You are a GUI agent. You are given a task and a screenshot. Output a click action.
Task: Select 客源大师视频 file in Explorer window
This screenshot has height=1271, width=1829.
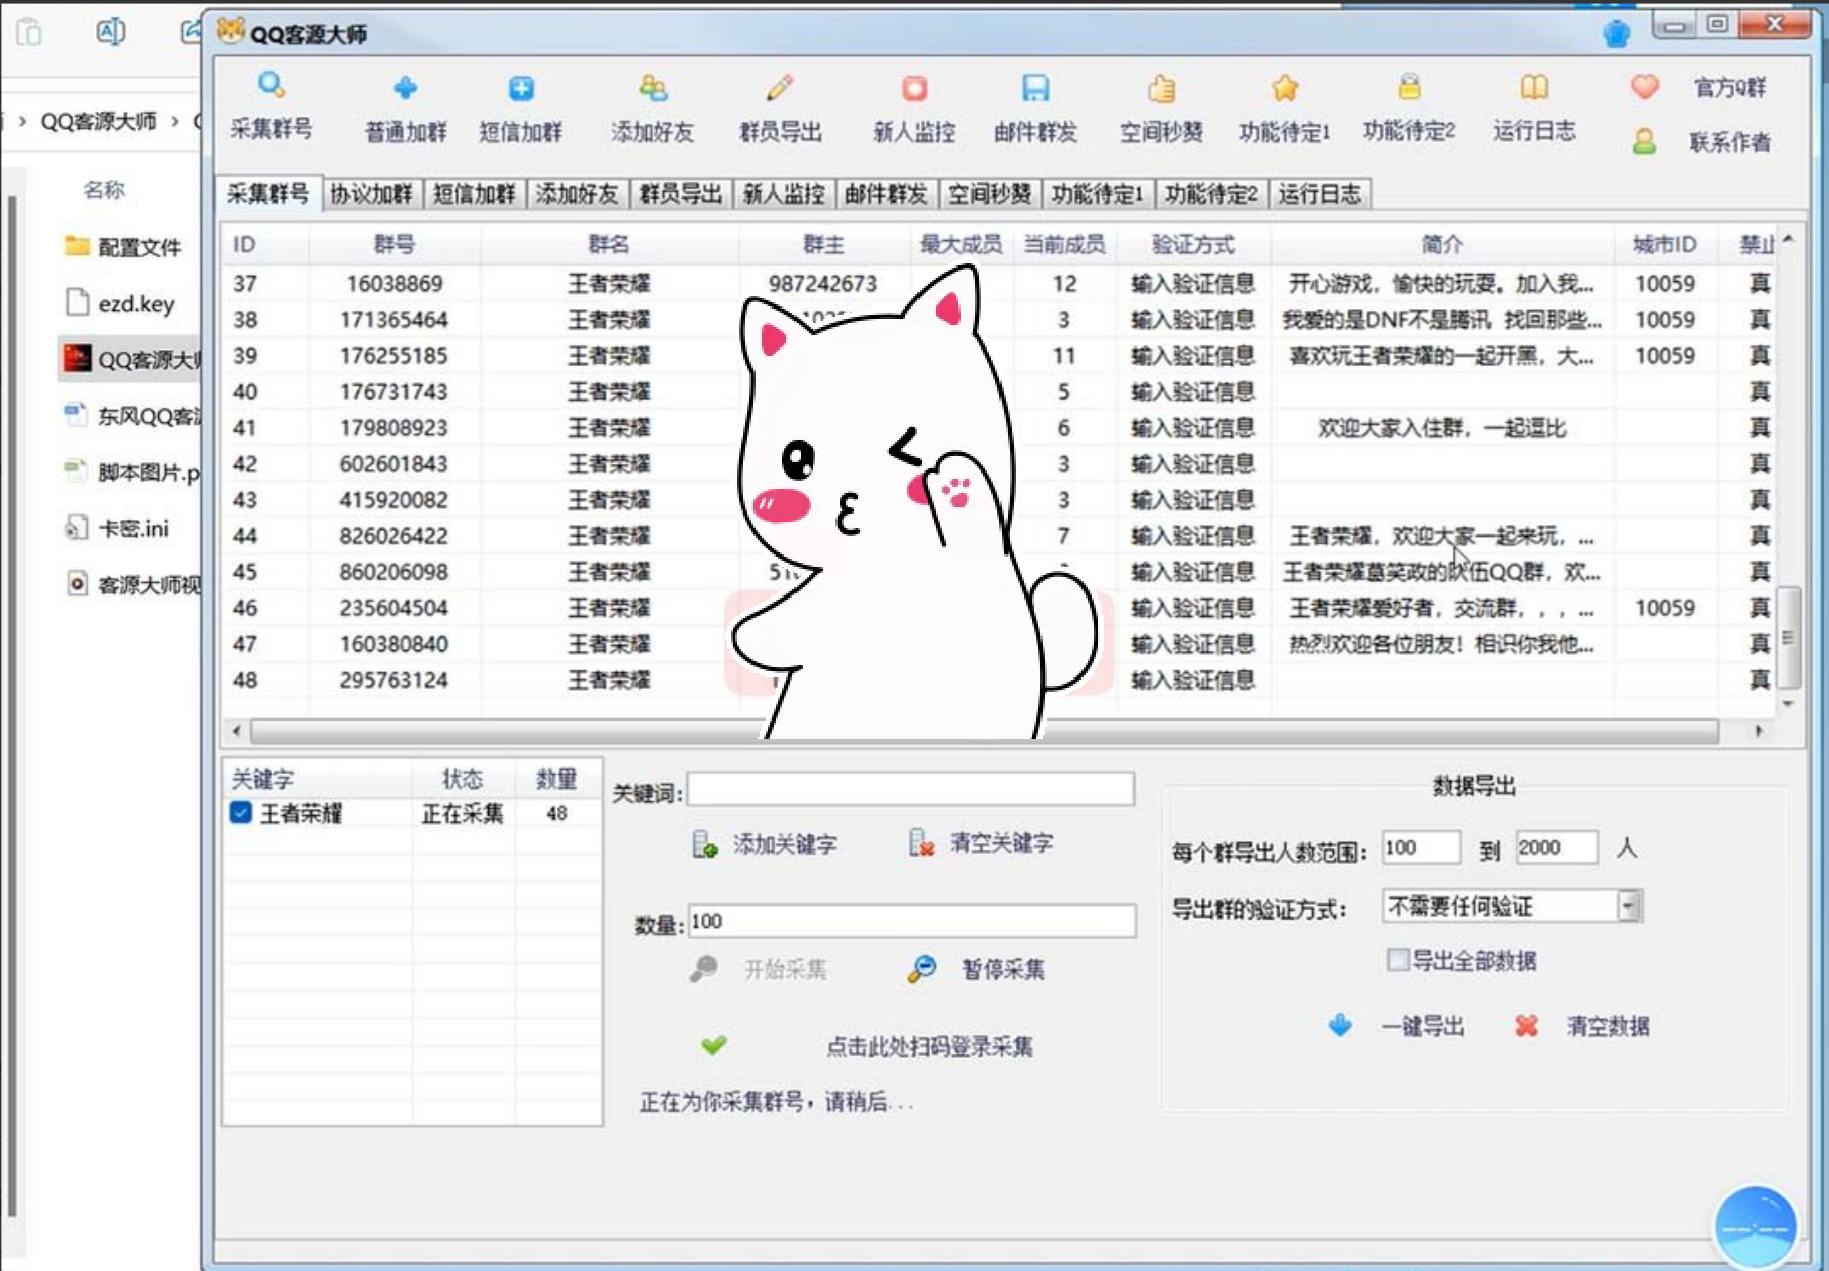tap(131, 584)
